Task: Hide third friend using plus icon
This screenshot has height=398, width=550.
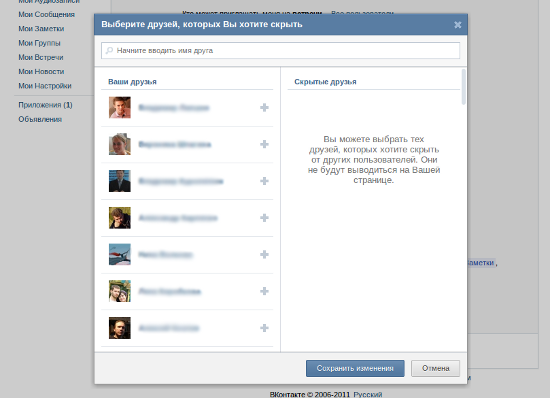Action: [264, 181]
